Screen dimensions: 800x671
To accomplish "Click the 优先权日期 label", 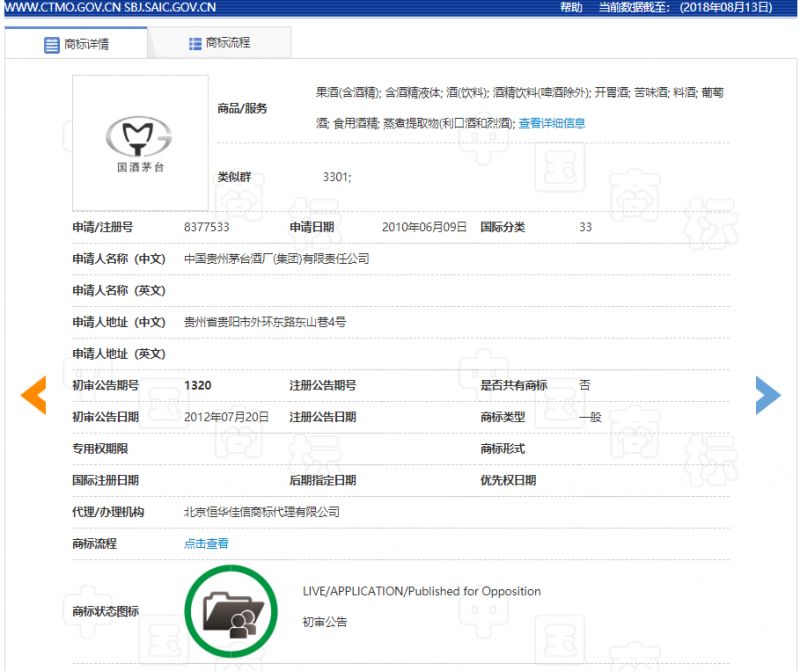I will pos(508,480).
